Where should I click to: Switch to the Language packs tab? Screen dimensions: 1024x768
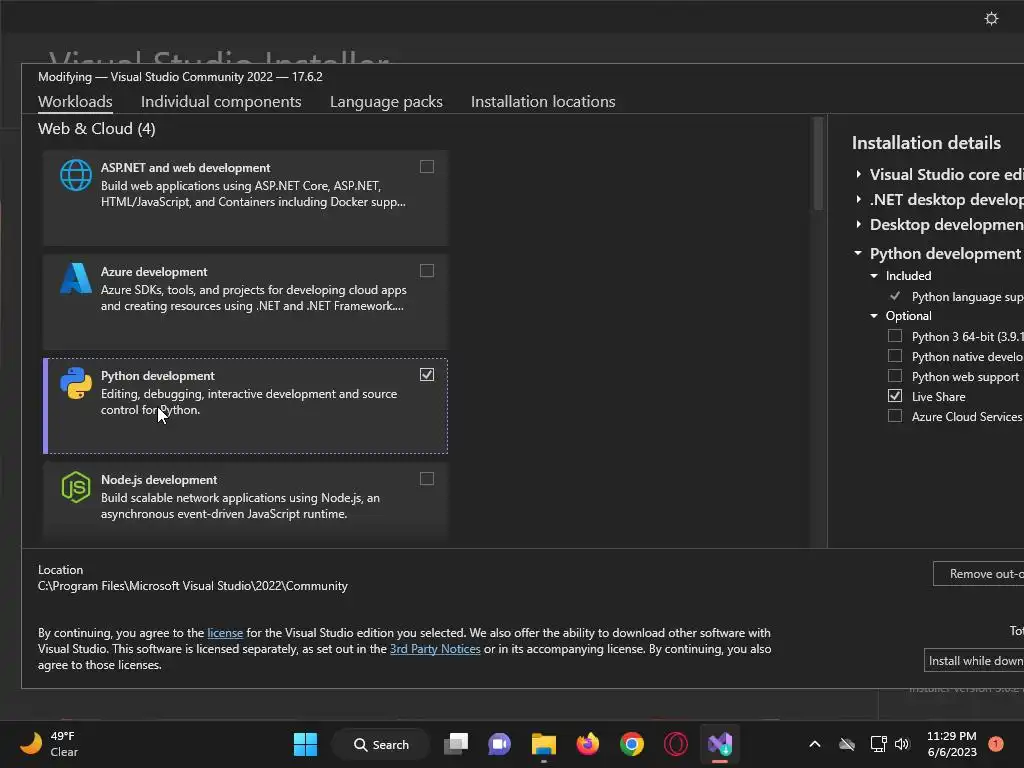pyautogui.click(x=386, y=102)
